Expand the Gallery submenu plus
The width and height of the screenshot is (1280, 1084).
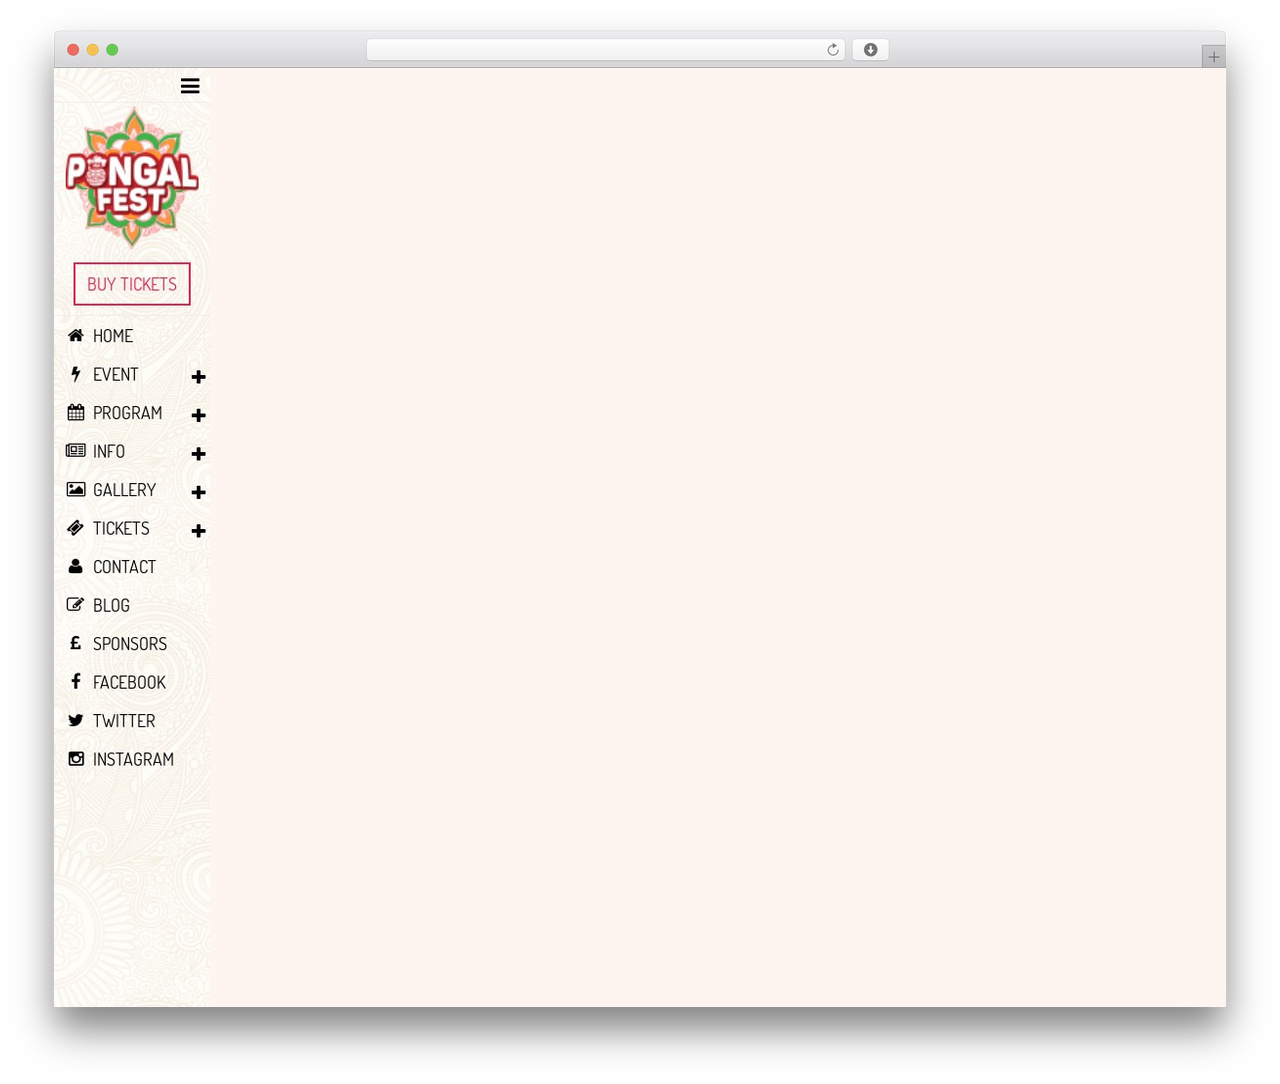click(198, 492)
